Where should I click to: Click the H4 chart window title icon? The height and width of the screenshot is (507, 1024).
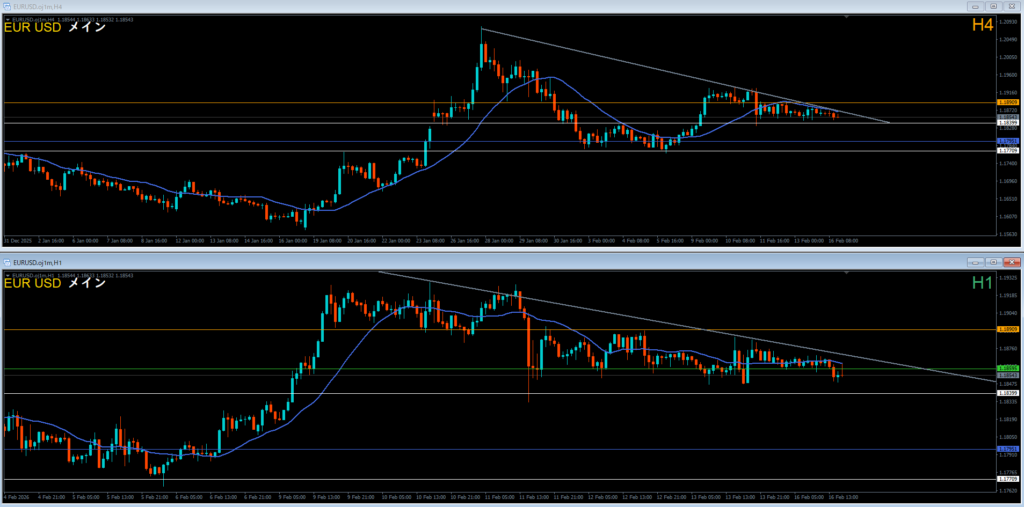pyautogui.click(x=7, y=6)
